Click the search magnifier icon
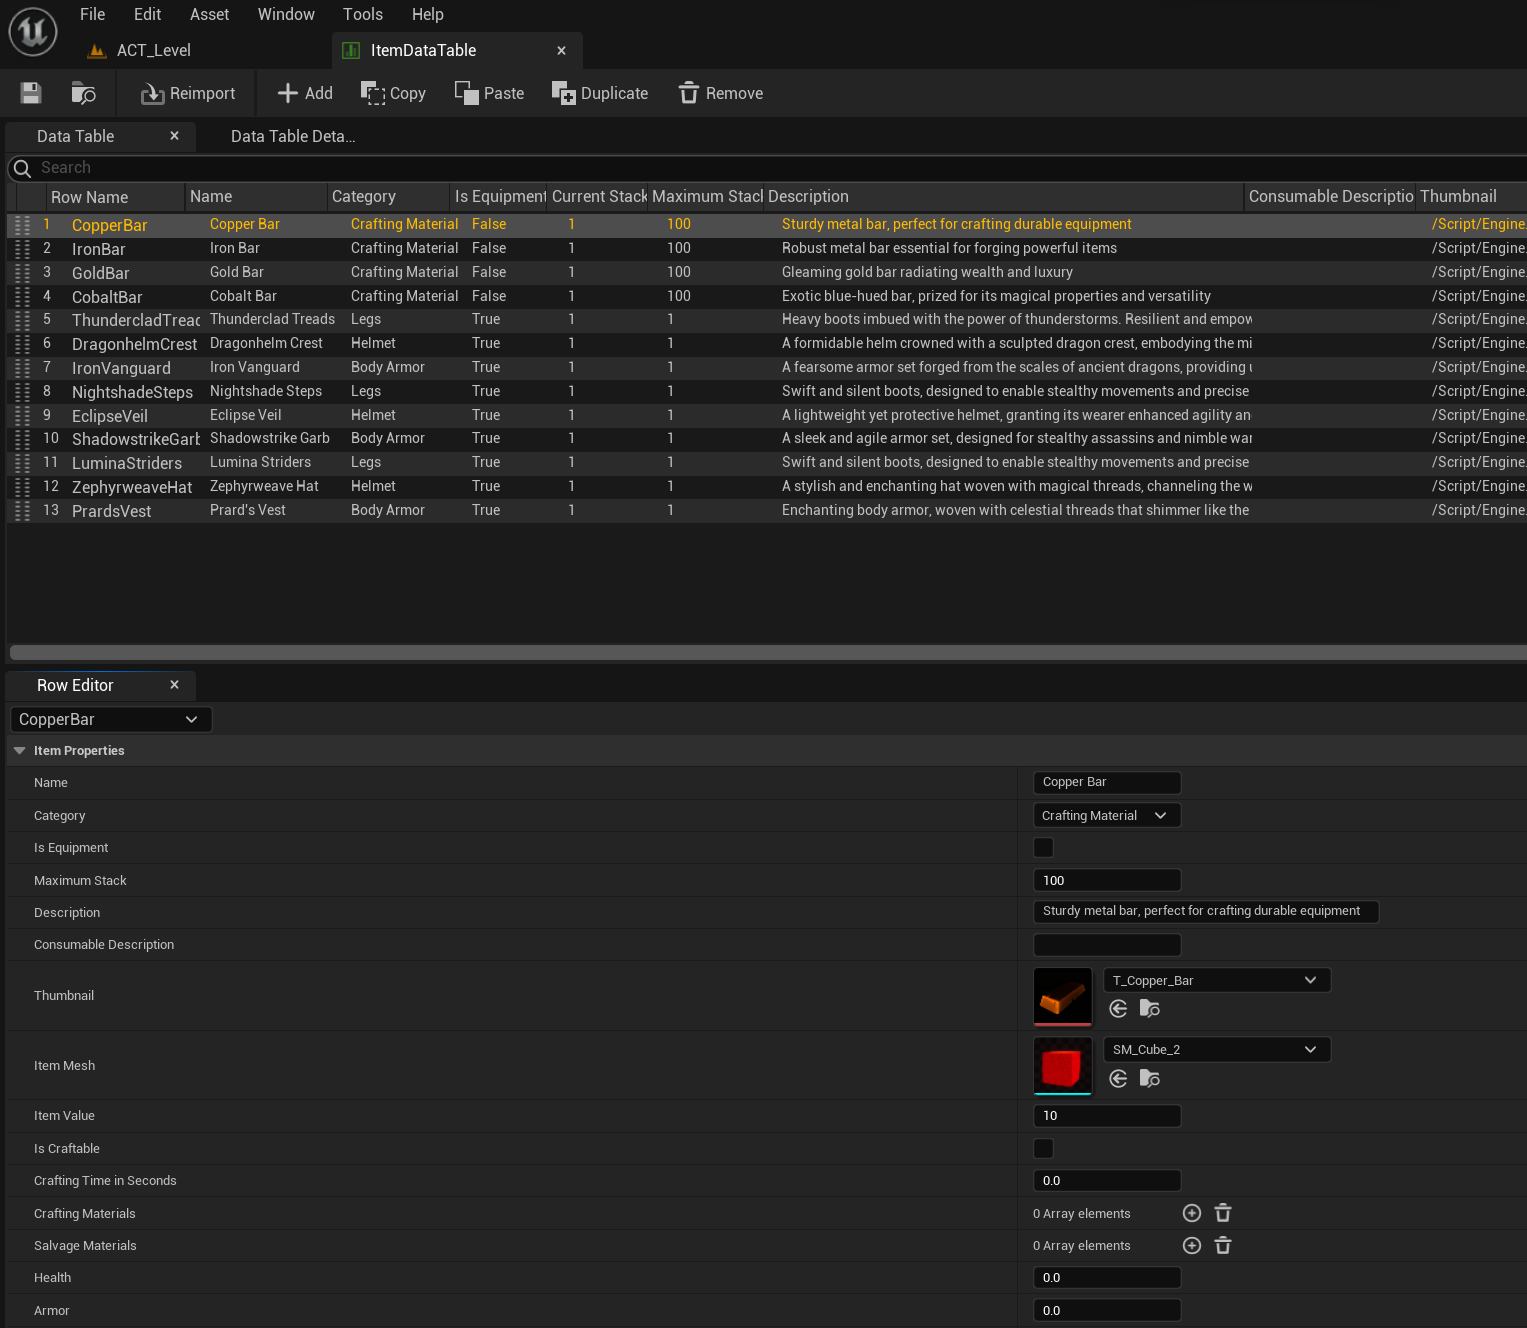This screenshot has height=1328, width=1527. (21, 167)
